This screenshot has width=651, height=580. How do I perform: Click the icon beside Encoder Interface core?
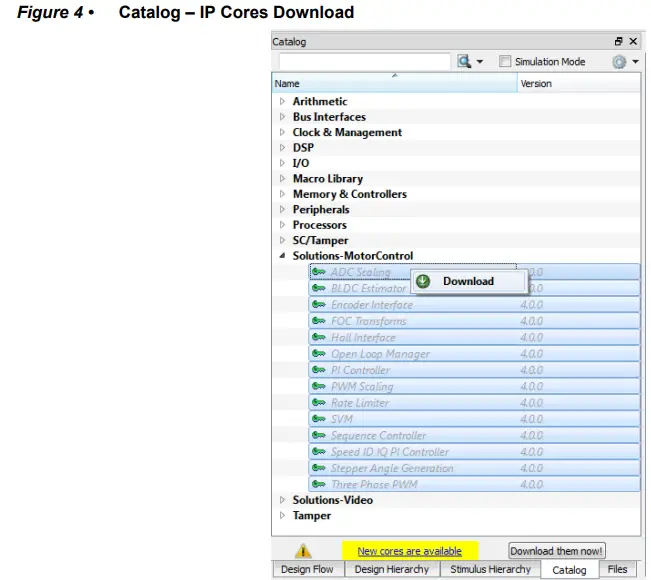click(319, 305)
